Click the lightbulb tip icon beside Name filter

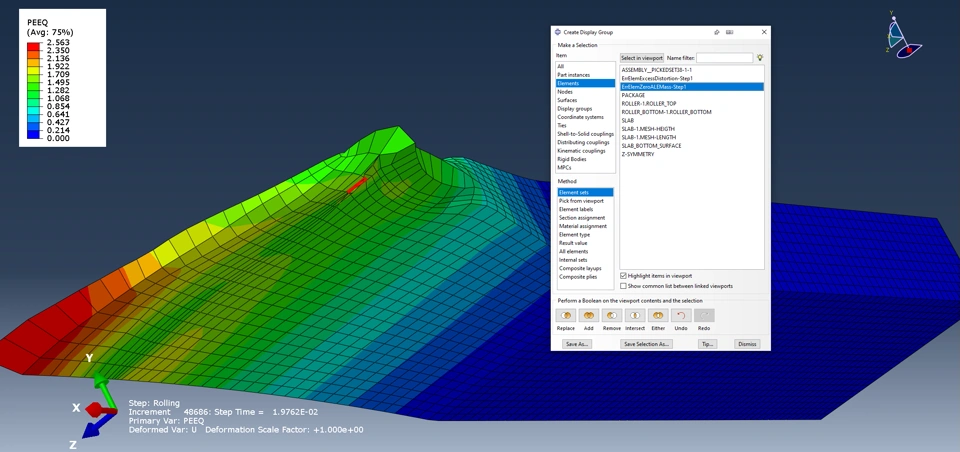coord(760,58)
